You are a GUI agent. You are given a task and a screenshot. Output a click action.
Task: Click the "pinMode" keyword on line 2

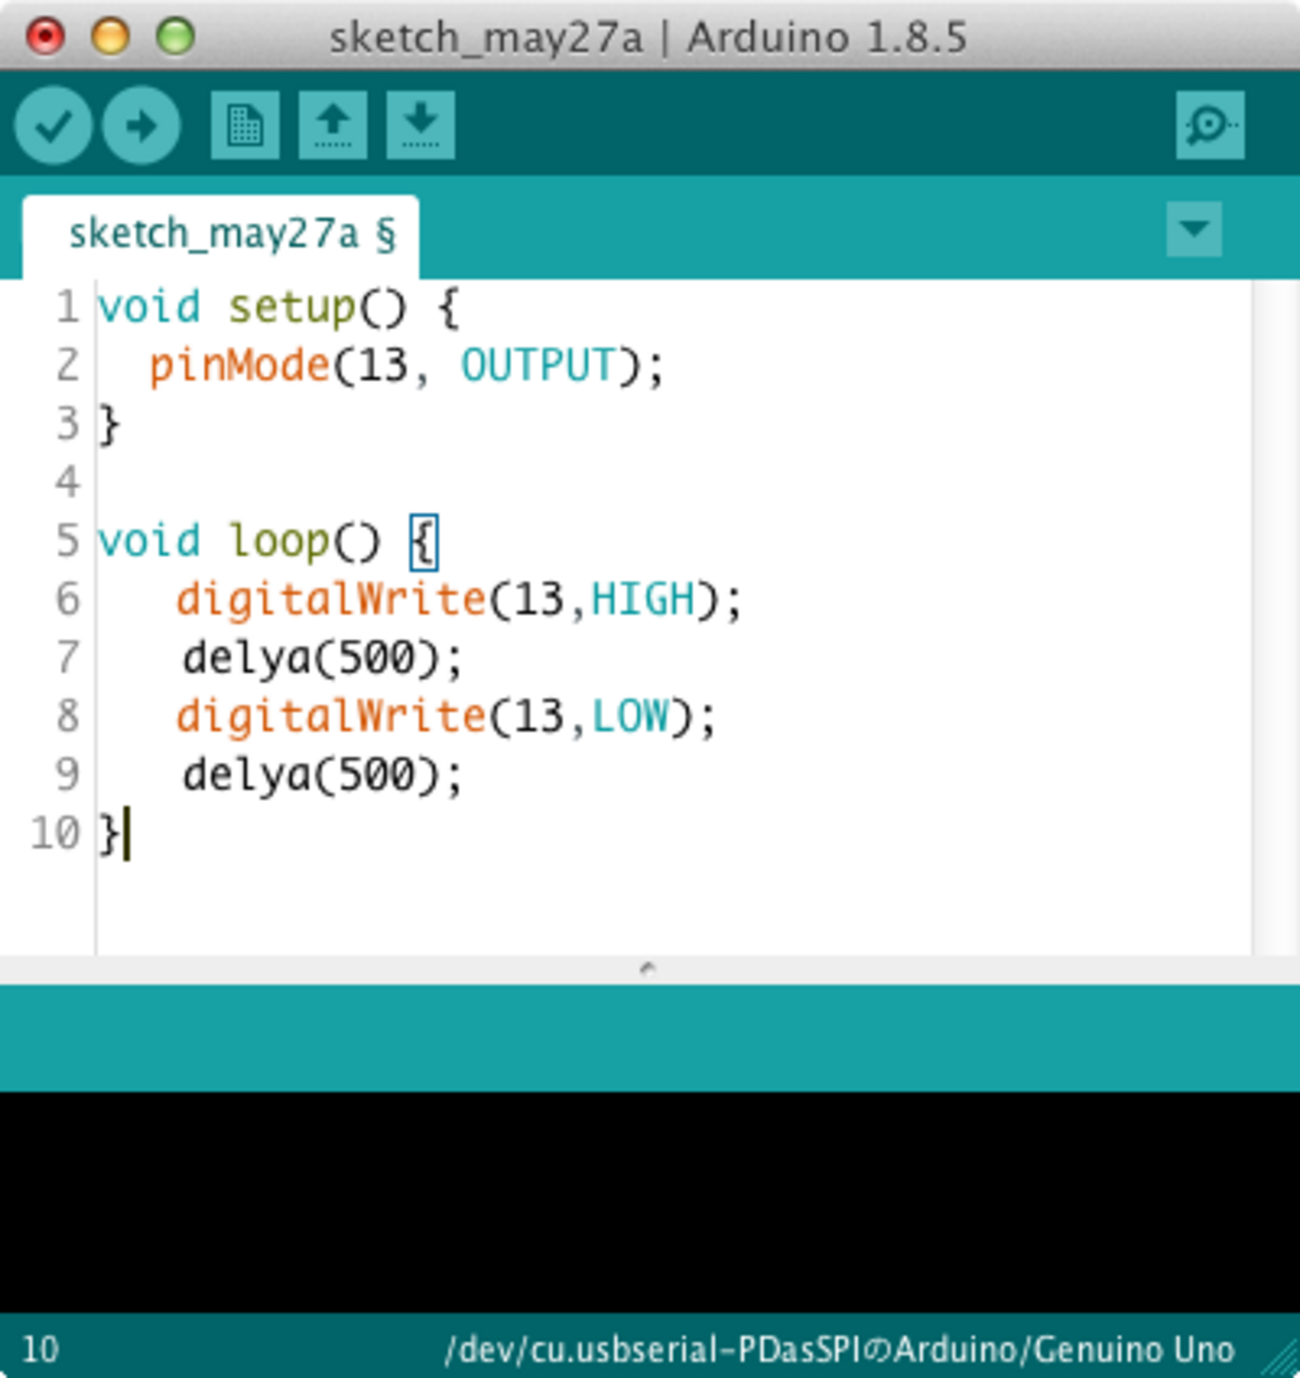(240, 365)
